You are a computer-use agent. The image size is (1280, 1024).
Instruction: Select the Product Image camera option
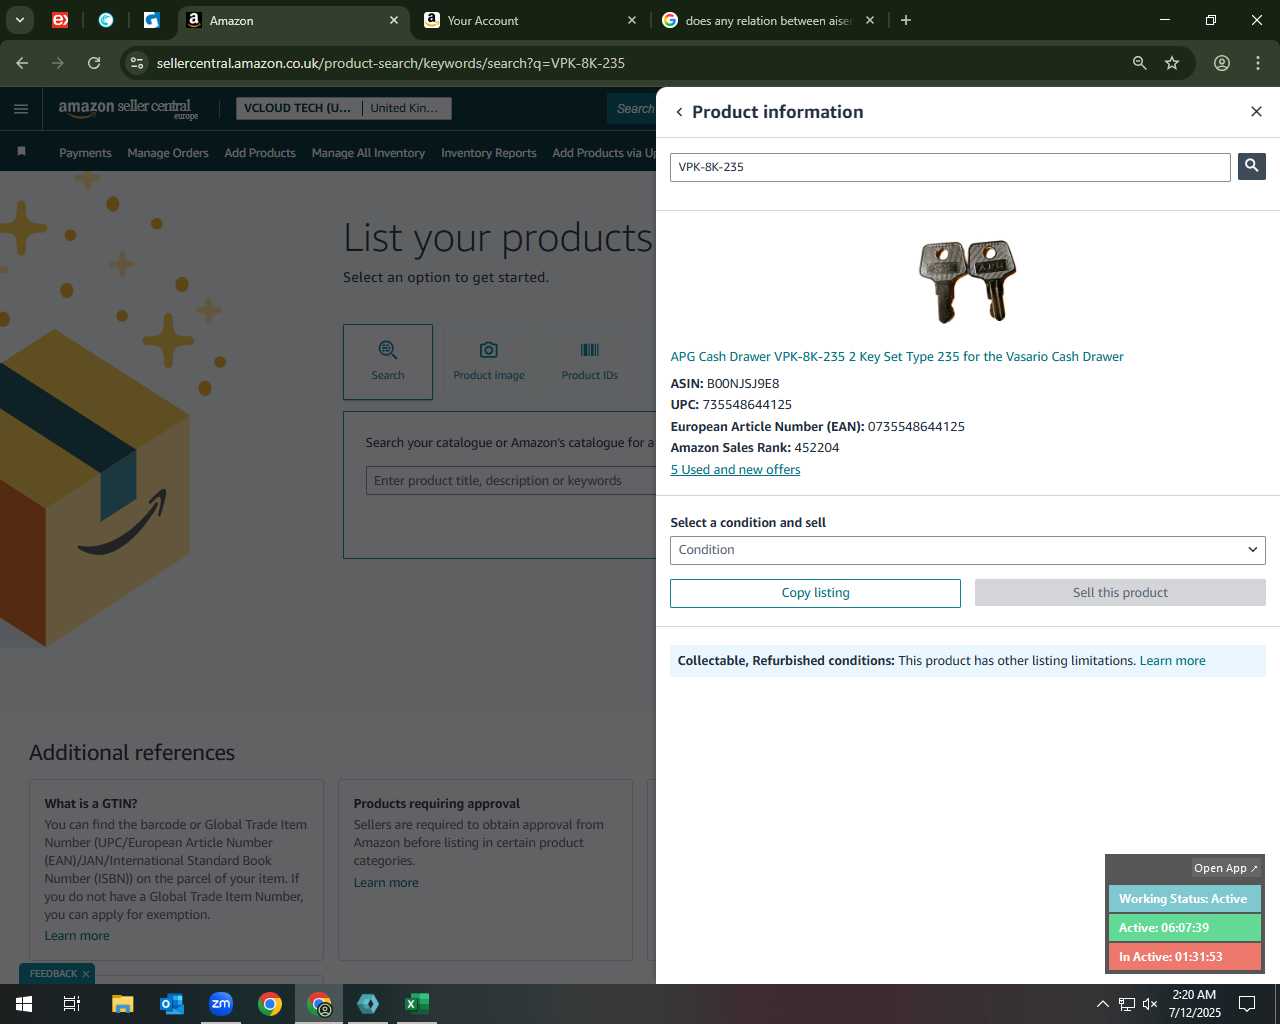pyautogui.click(x=489, y=362)
